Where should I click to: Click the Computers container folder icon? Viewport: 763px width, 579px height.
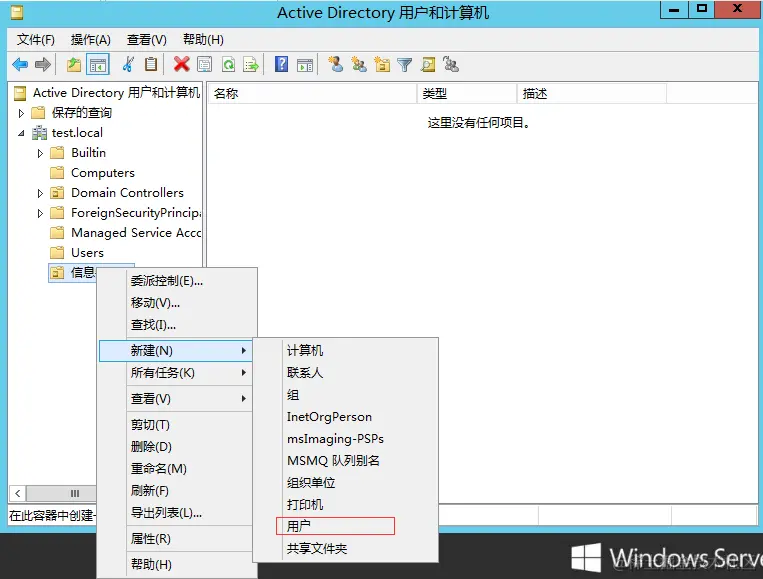pos(57,173)
